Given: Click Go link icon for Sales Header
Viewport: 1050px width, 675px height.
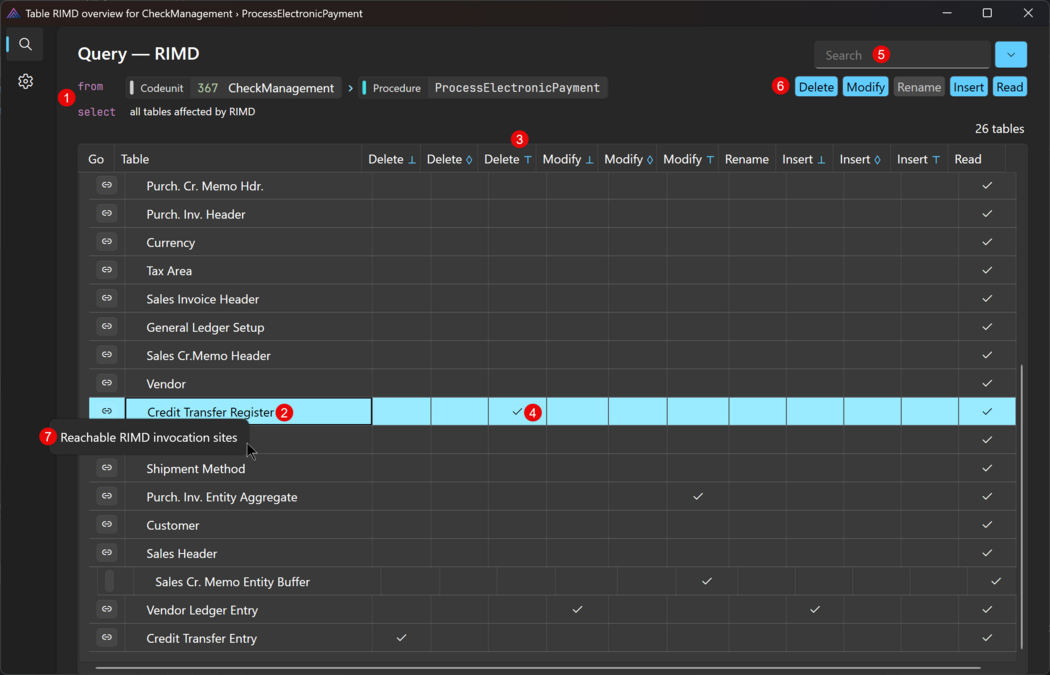Looking at the screenshot, I should [x=107, y=552].
